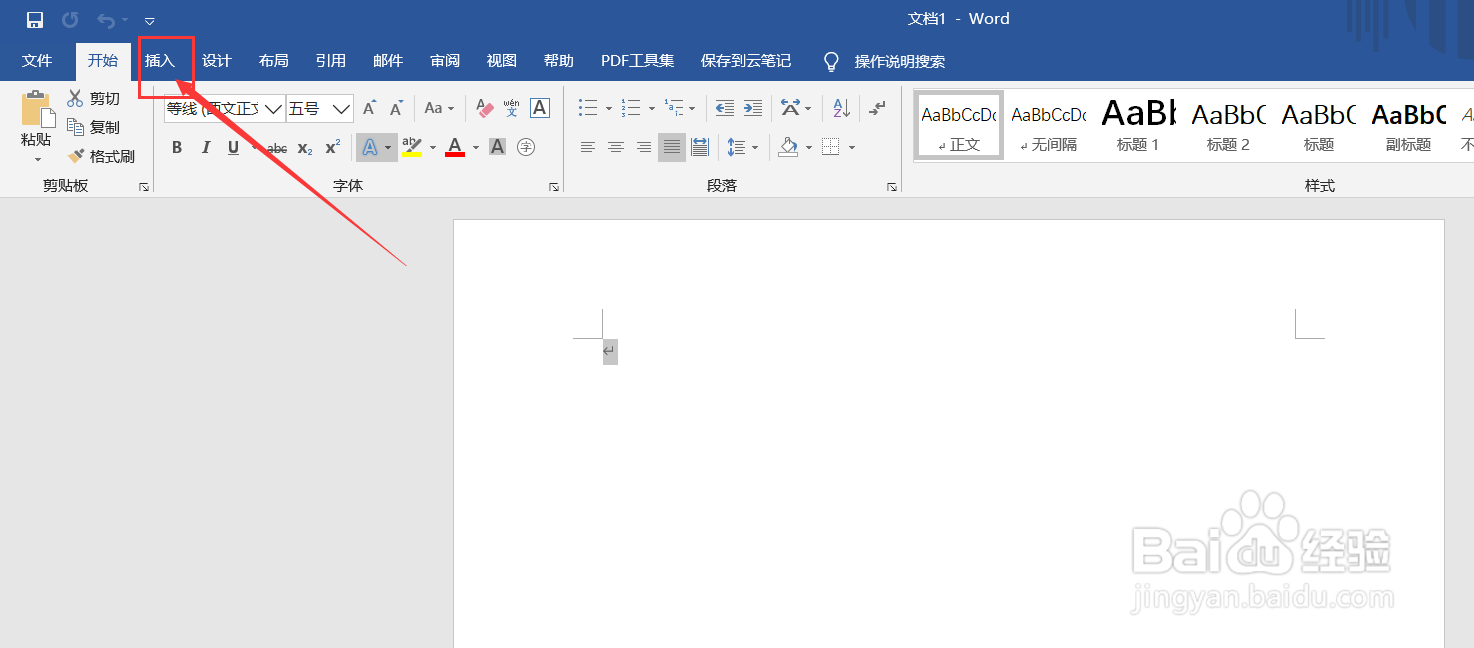Click the Redo (repeat) icon

[70, 20]
